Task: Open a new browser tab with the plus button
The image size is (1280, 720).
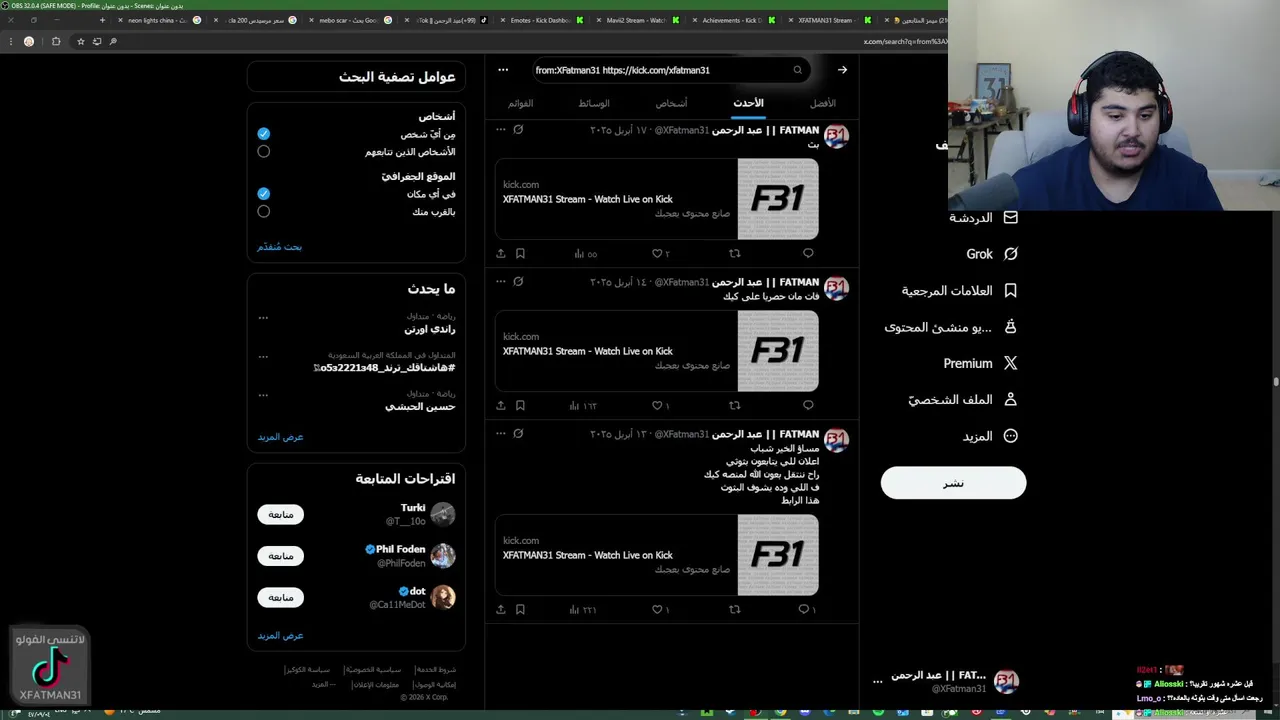Action: point(102,20)
